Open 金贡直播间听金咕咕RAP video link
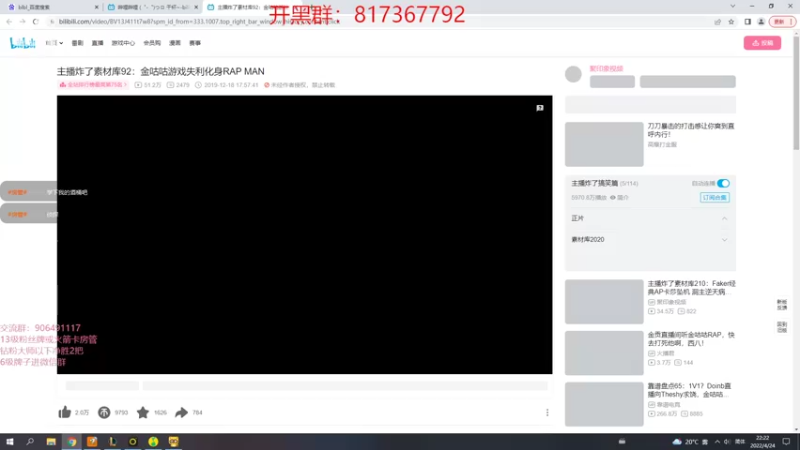Screen dimensions: 800x450 [x=691, y=339]
